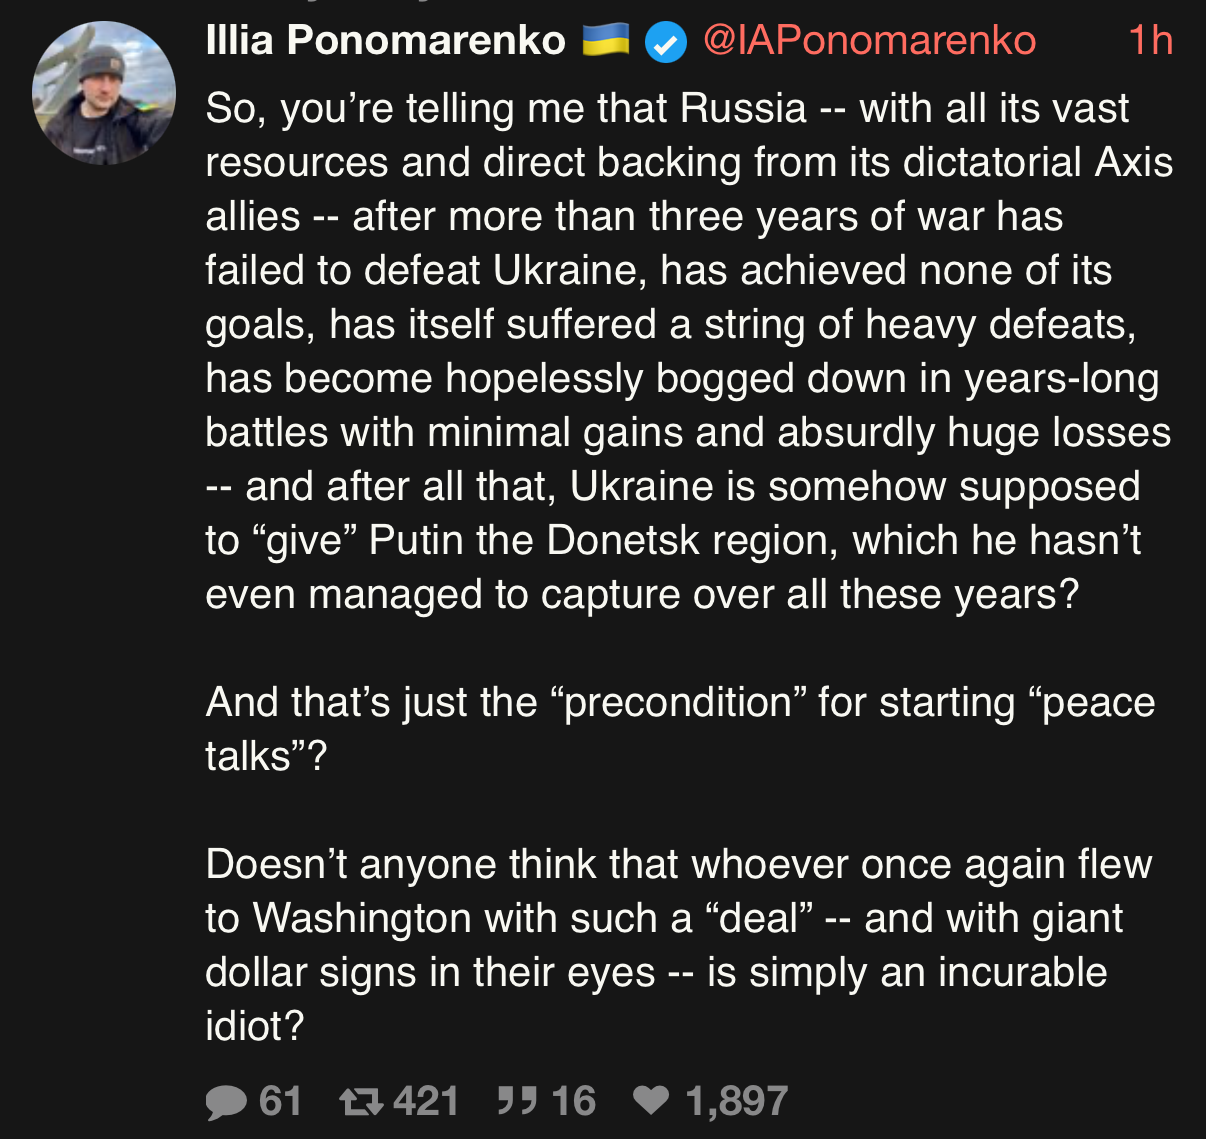
Task: Click the like count 1,897
Action: click(x=736, y=1102)
